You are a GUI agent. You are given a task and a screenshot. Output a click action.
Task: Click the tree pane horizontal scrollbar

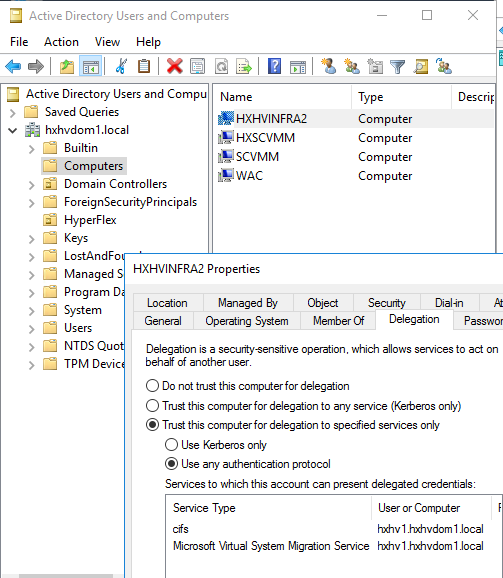(x=66, y=575)
